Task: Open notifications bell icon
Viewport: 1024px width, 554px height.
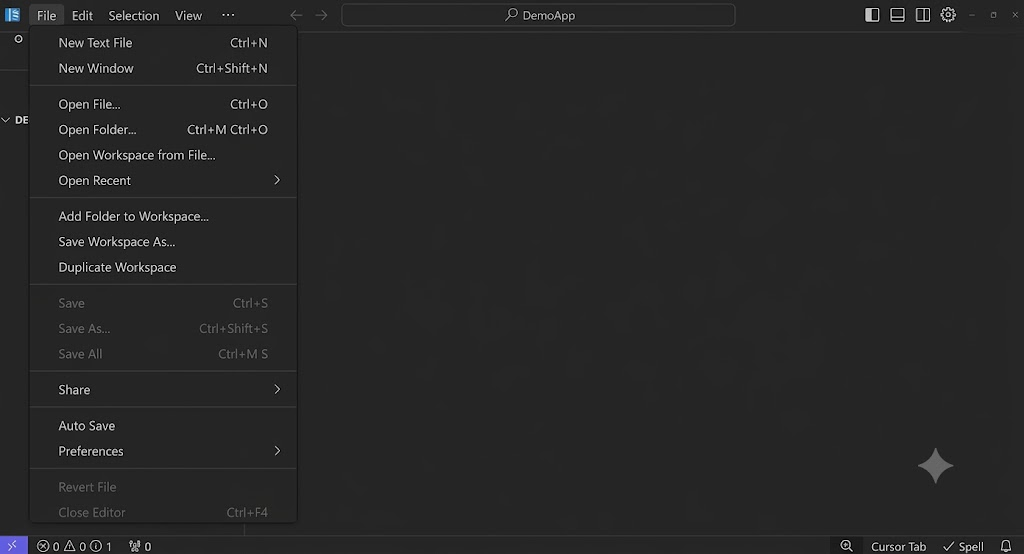Action: (1006, 546)
